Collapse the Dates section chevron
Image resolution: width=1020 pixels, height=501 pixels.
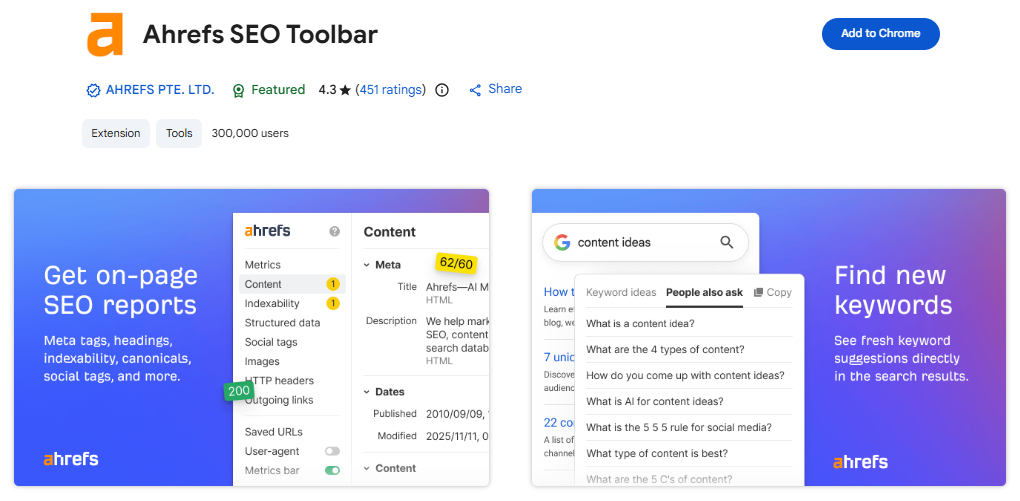[367, 392]
